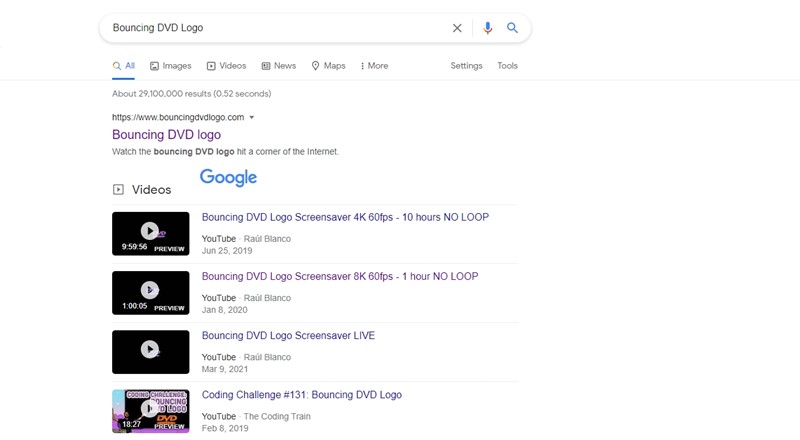Click the magnifying glass search button
The width and height of the screenshot is (800, 440).
coord(512,28)
